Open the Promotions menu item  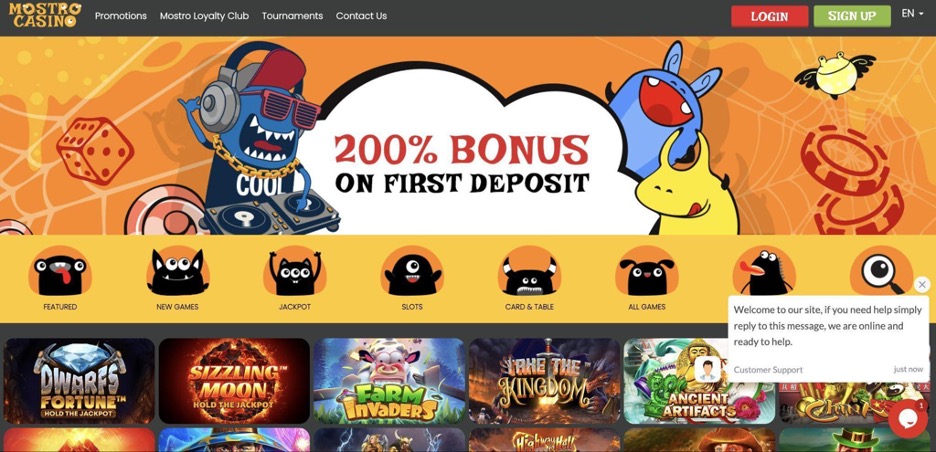pyautogui.click(x=121, y=16)
